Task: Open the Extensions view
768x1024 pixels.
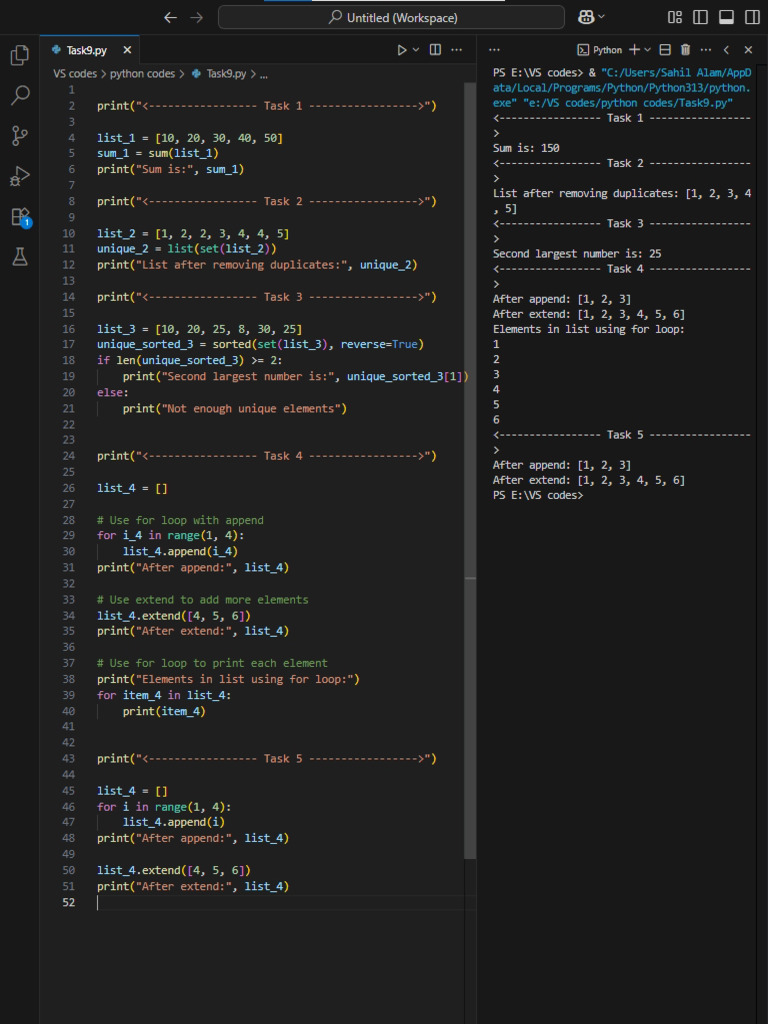Action: pyautogui.click(x=19, y=217)
